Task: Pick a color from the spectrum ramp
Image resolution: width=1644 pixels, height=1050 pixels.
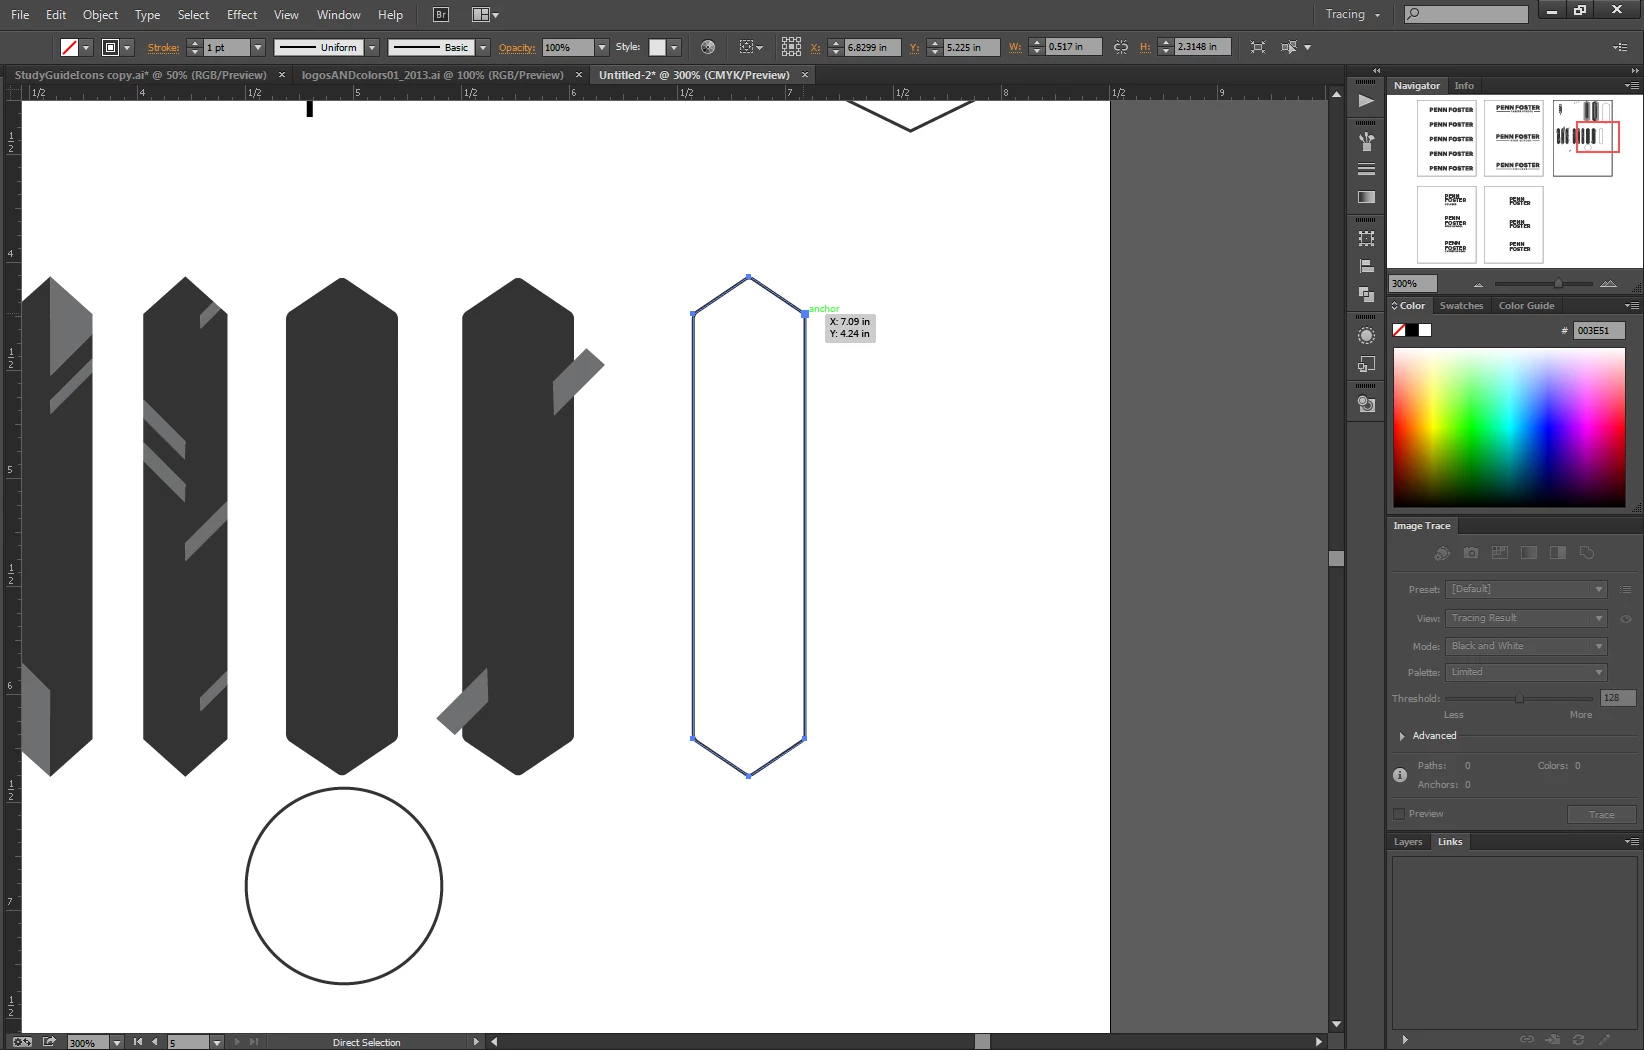Action: [x=1509, y=427]
